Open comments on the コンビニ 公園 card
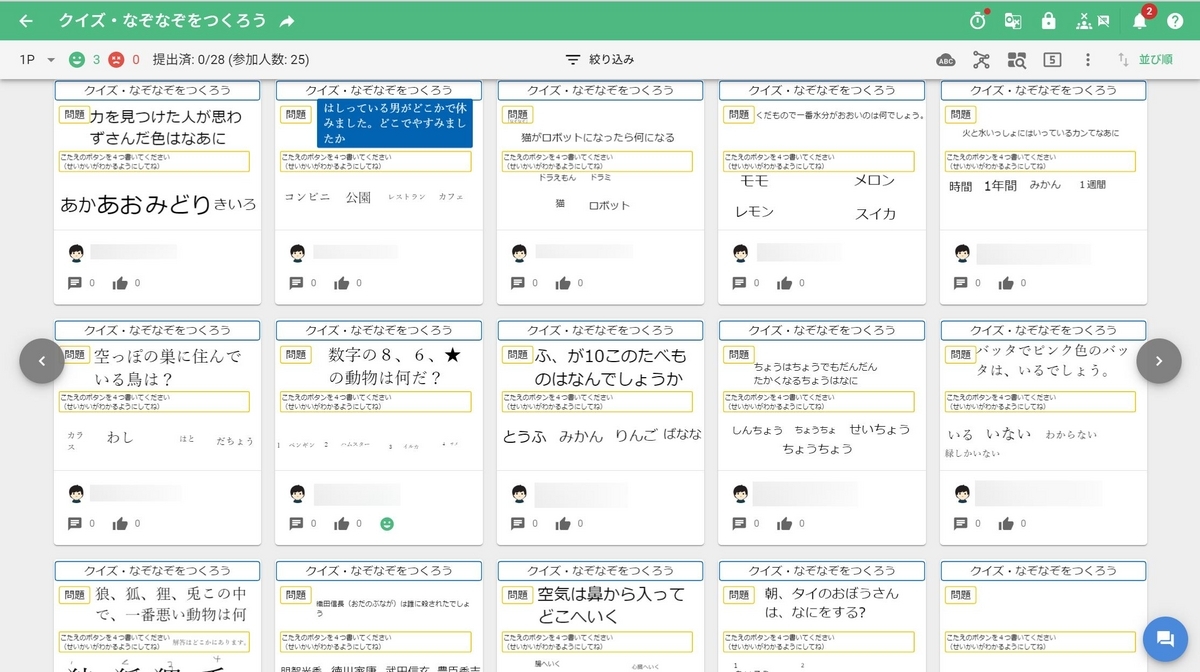1200x672 pixels. 296,283
